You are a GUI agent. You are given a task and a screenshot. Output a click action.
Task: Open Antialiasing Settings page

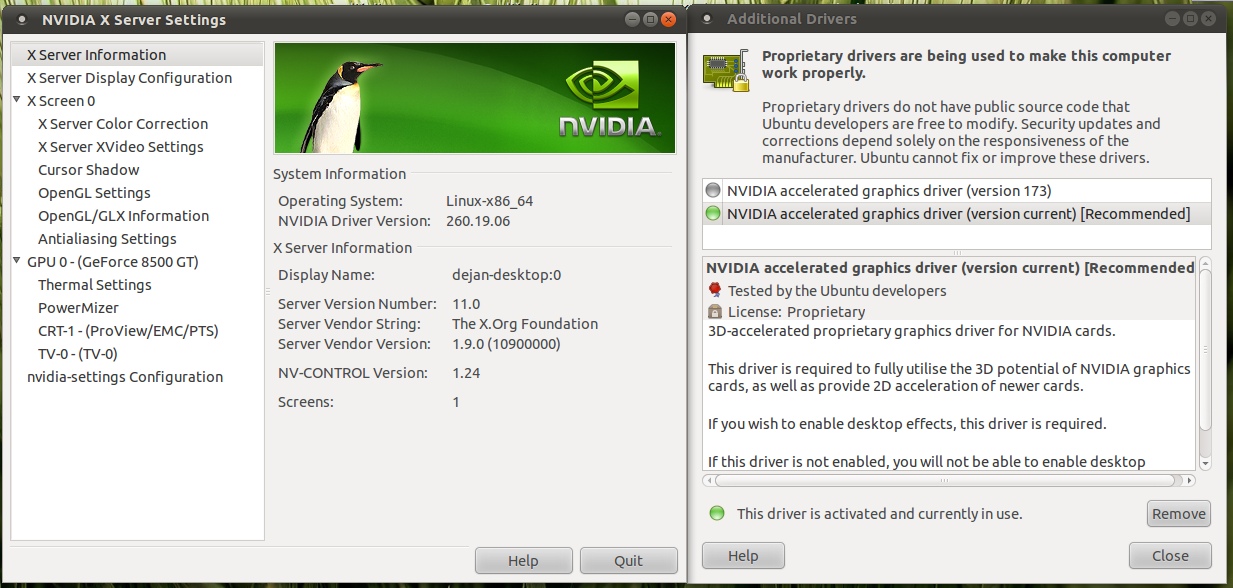[x=107, y=239]
